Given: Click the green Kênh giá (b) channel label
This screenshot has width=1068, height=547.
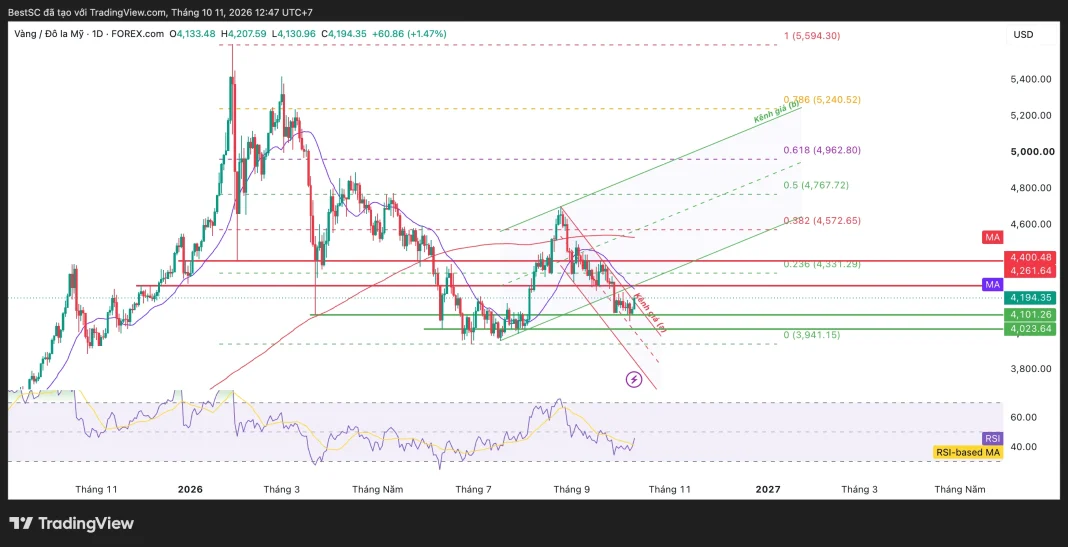Looking at the screenshot, I should [777, 112].
